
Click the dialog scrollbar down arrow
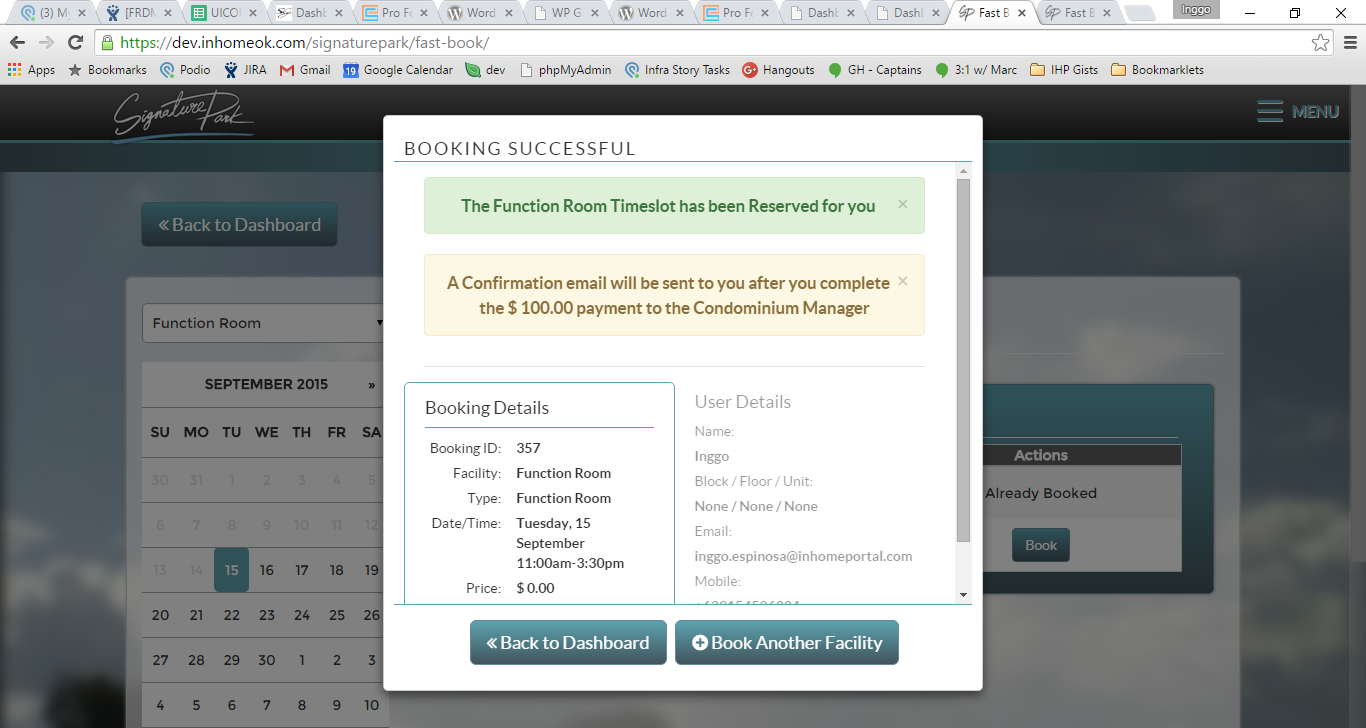tap(964, 595)
